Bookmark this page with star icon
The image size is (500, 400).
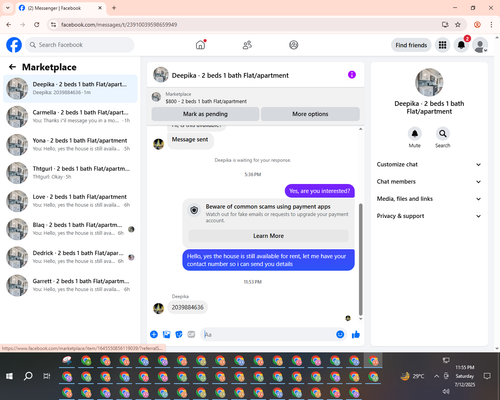click(x=458, y=25)
